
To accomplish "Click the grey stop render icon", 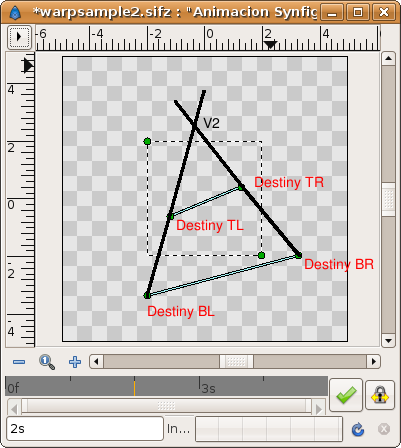I will point(384,429).
